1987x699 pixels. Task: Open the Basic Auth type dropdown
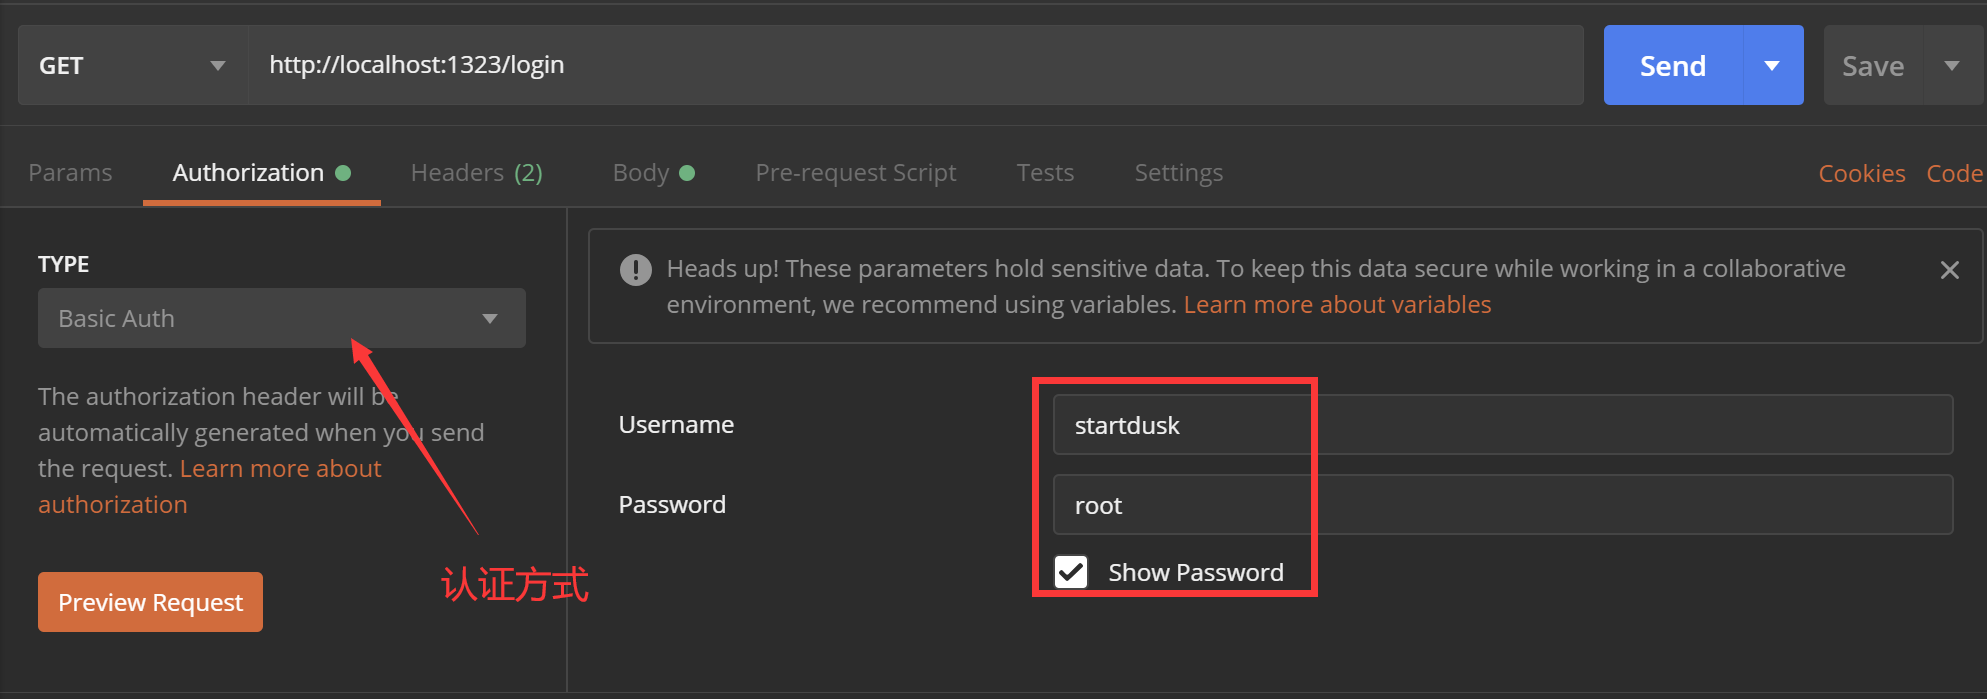point(282,318)
